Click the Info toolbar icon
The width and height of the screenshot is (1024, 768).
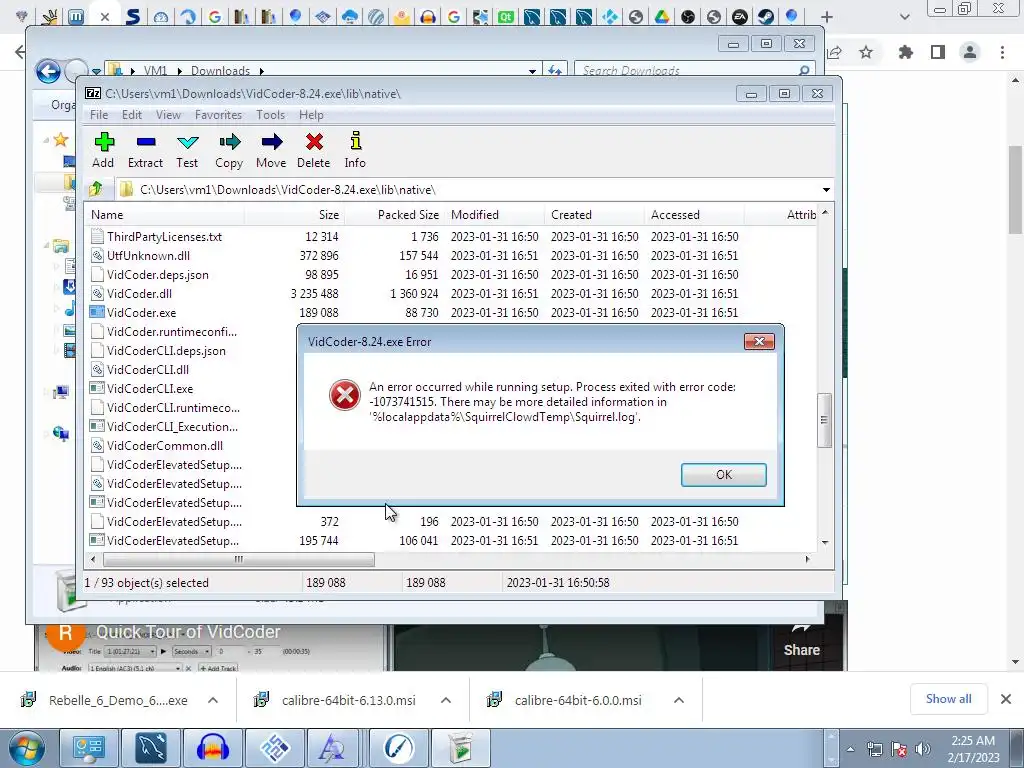(355, 150)
